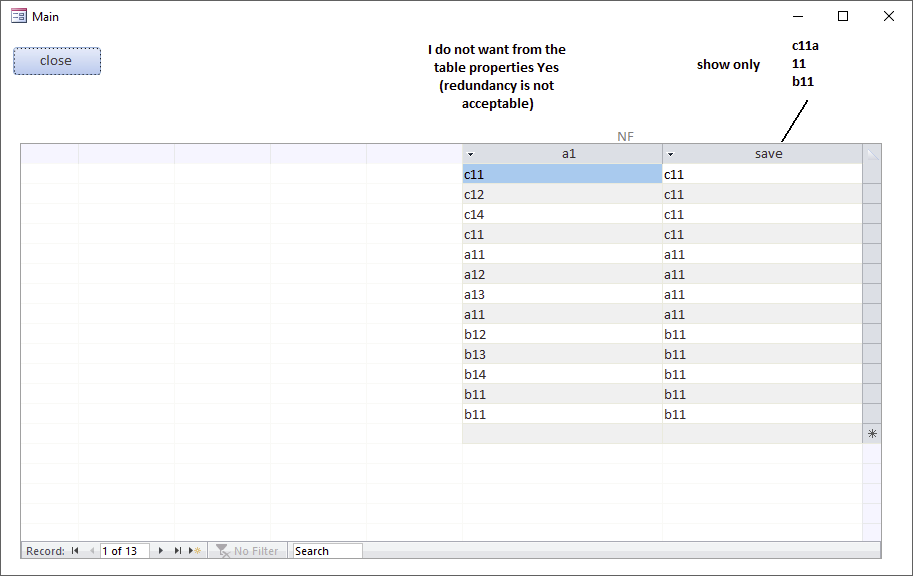
Task: Select the highlighted c11 cell in a1 column
Action: coord(562,174)
